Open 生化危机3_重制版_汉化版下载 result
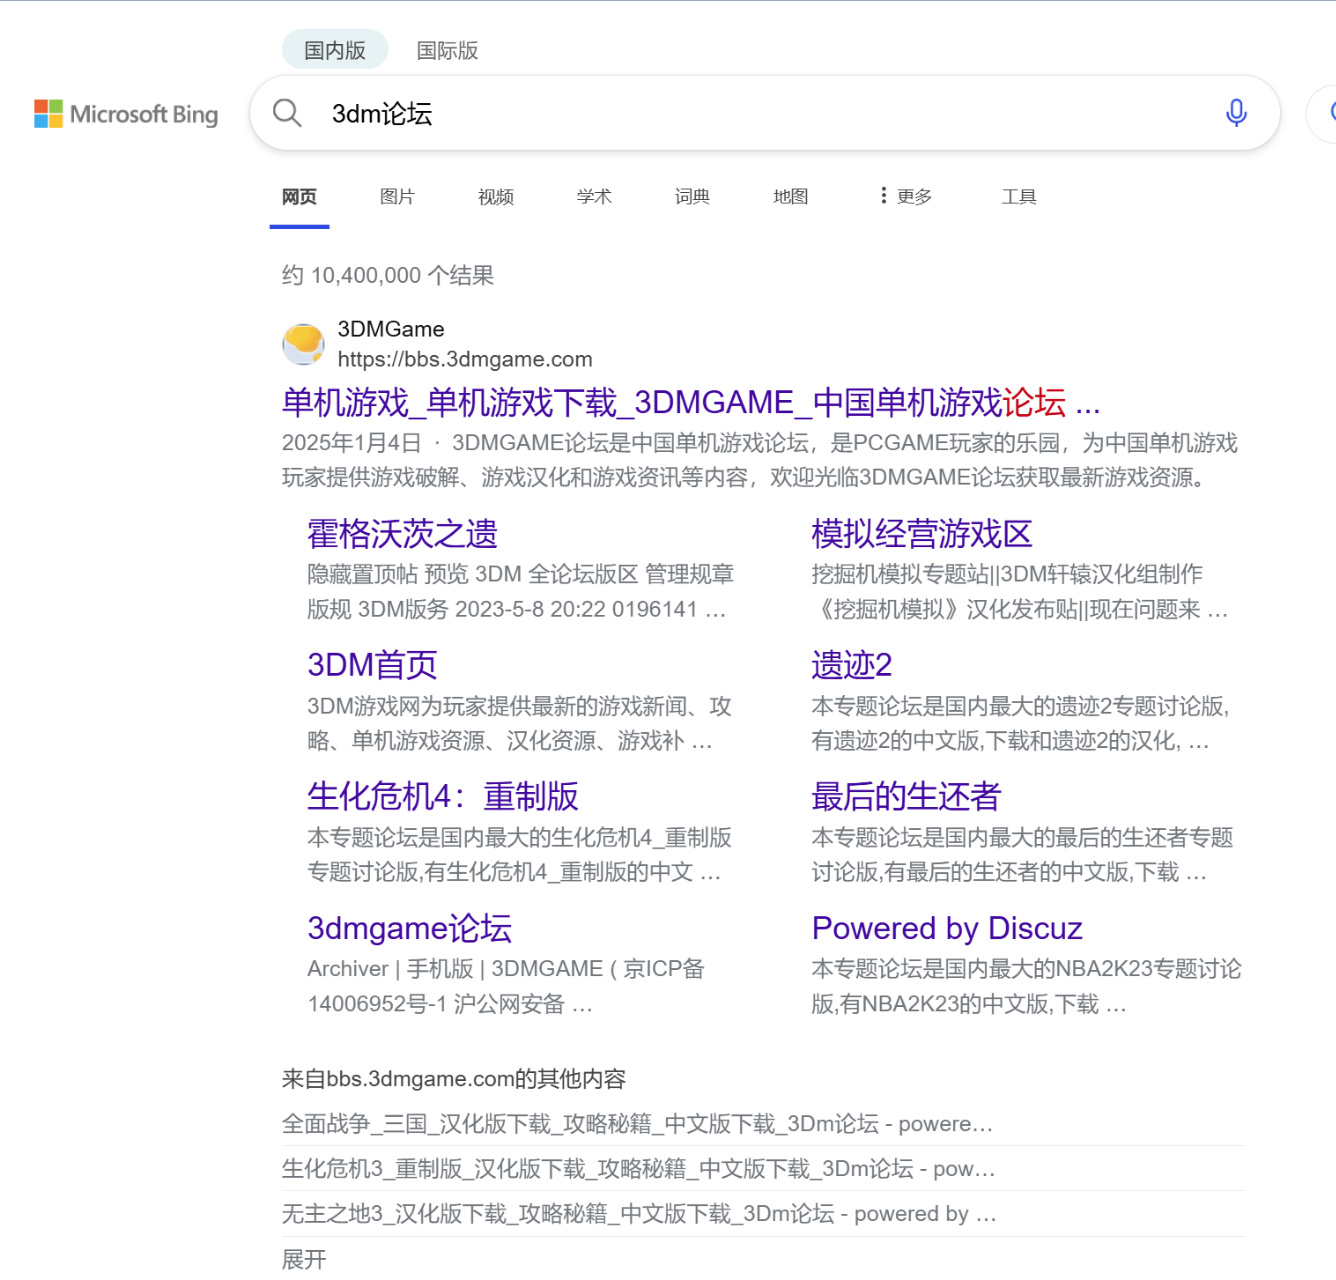 click(x=638, y=1169)
